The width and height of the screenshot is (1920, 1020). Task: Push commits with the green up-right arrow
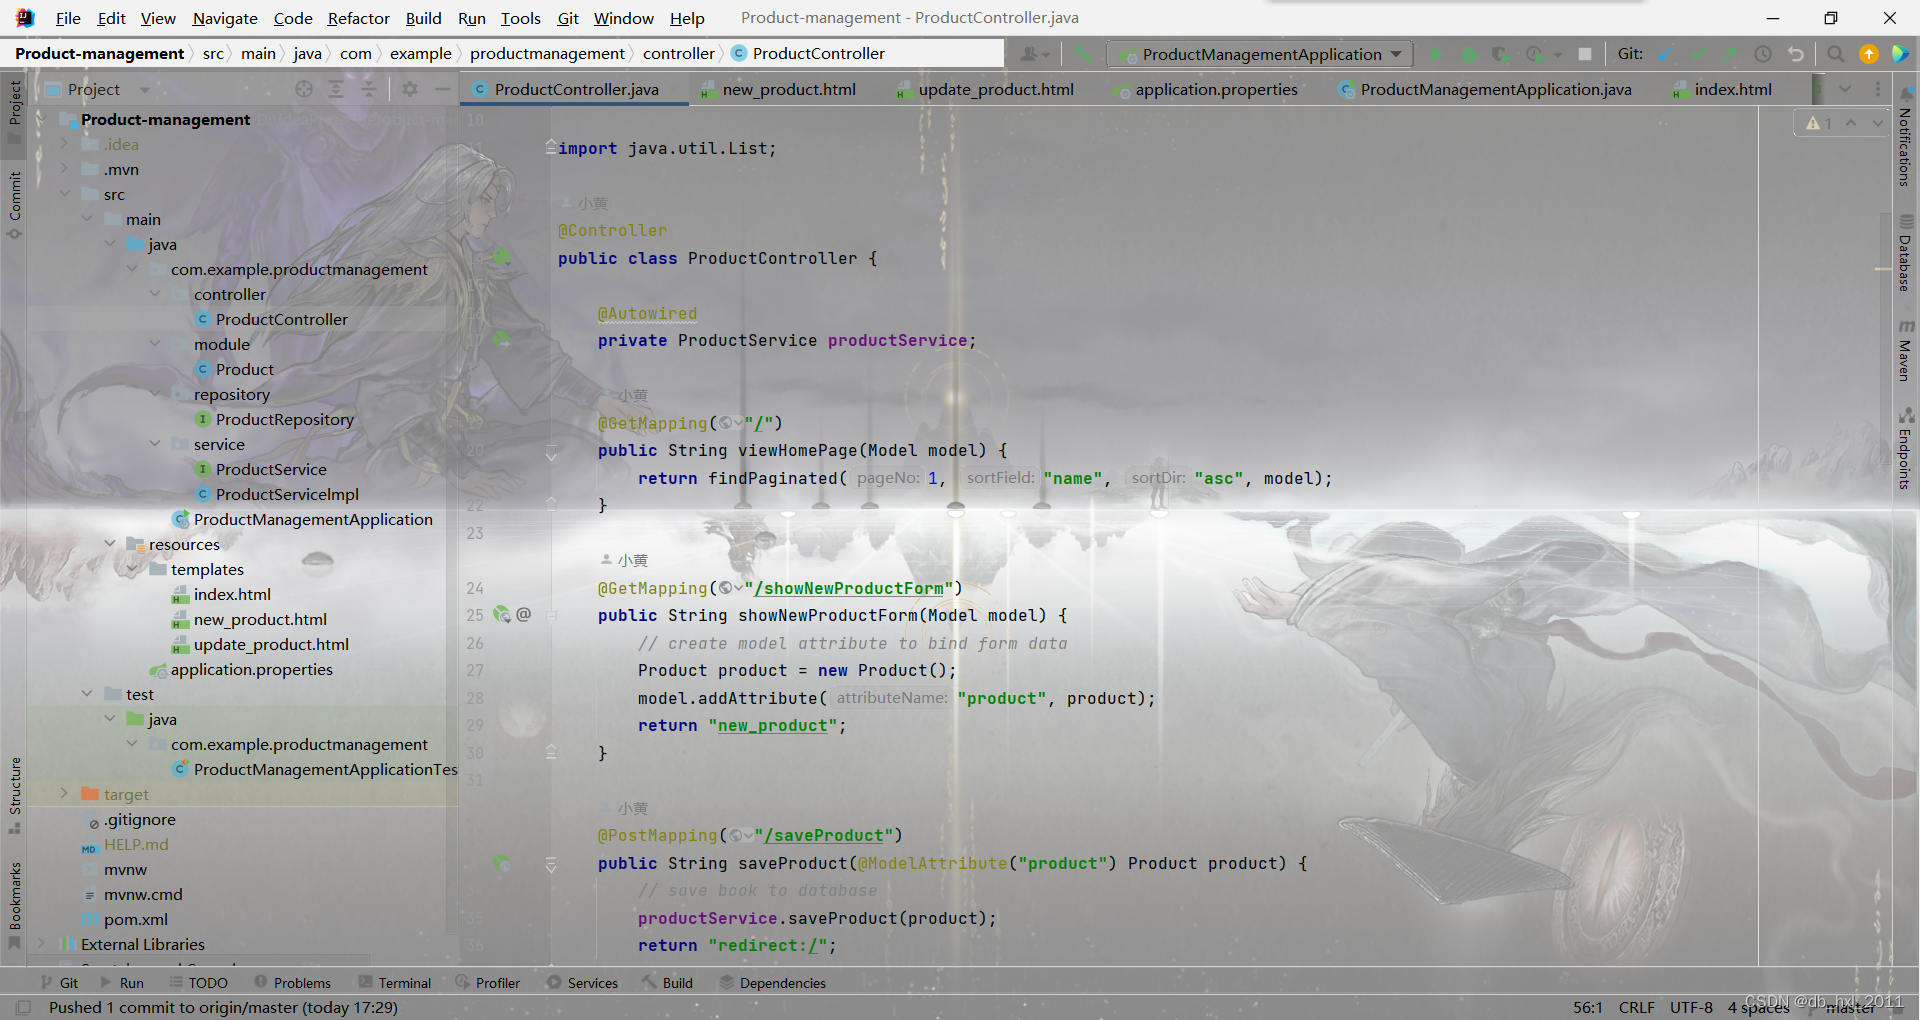(x=1730, y=54)
